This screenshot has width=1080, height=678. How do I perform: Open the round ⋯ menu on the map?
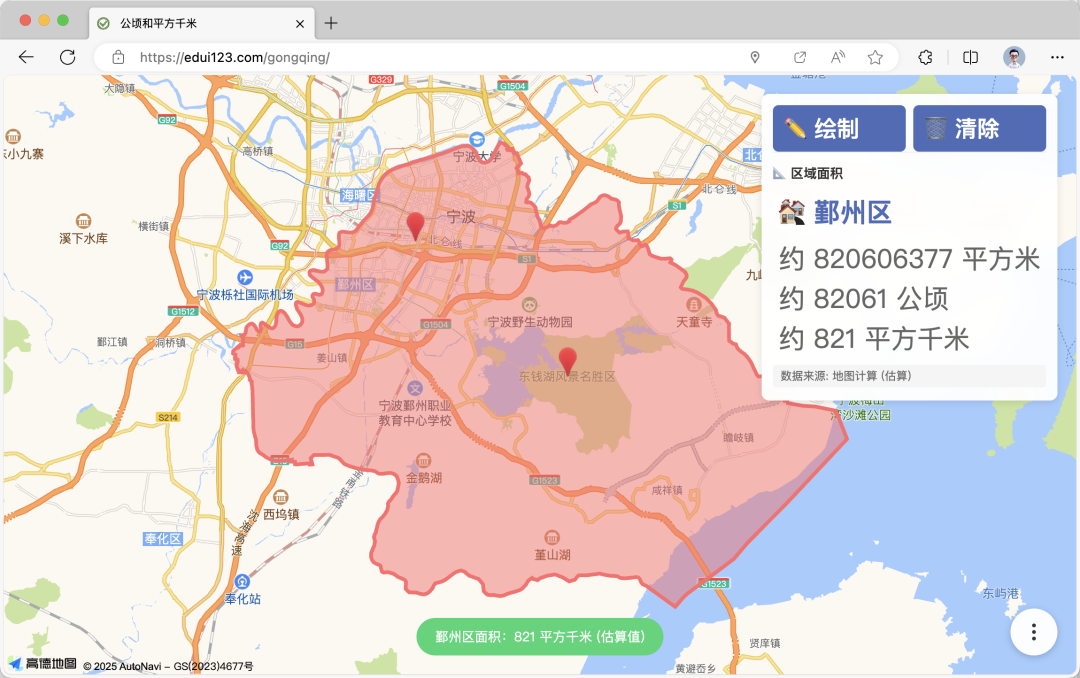1032,632
